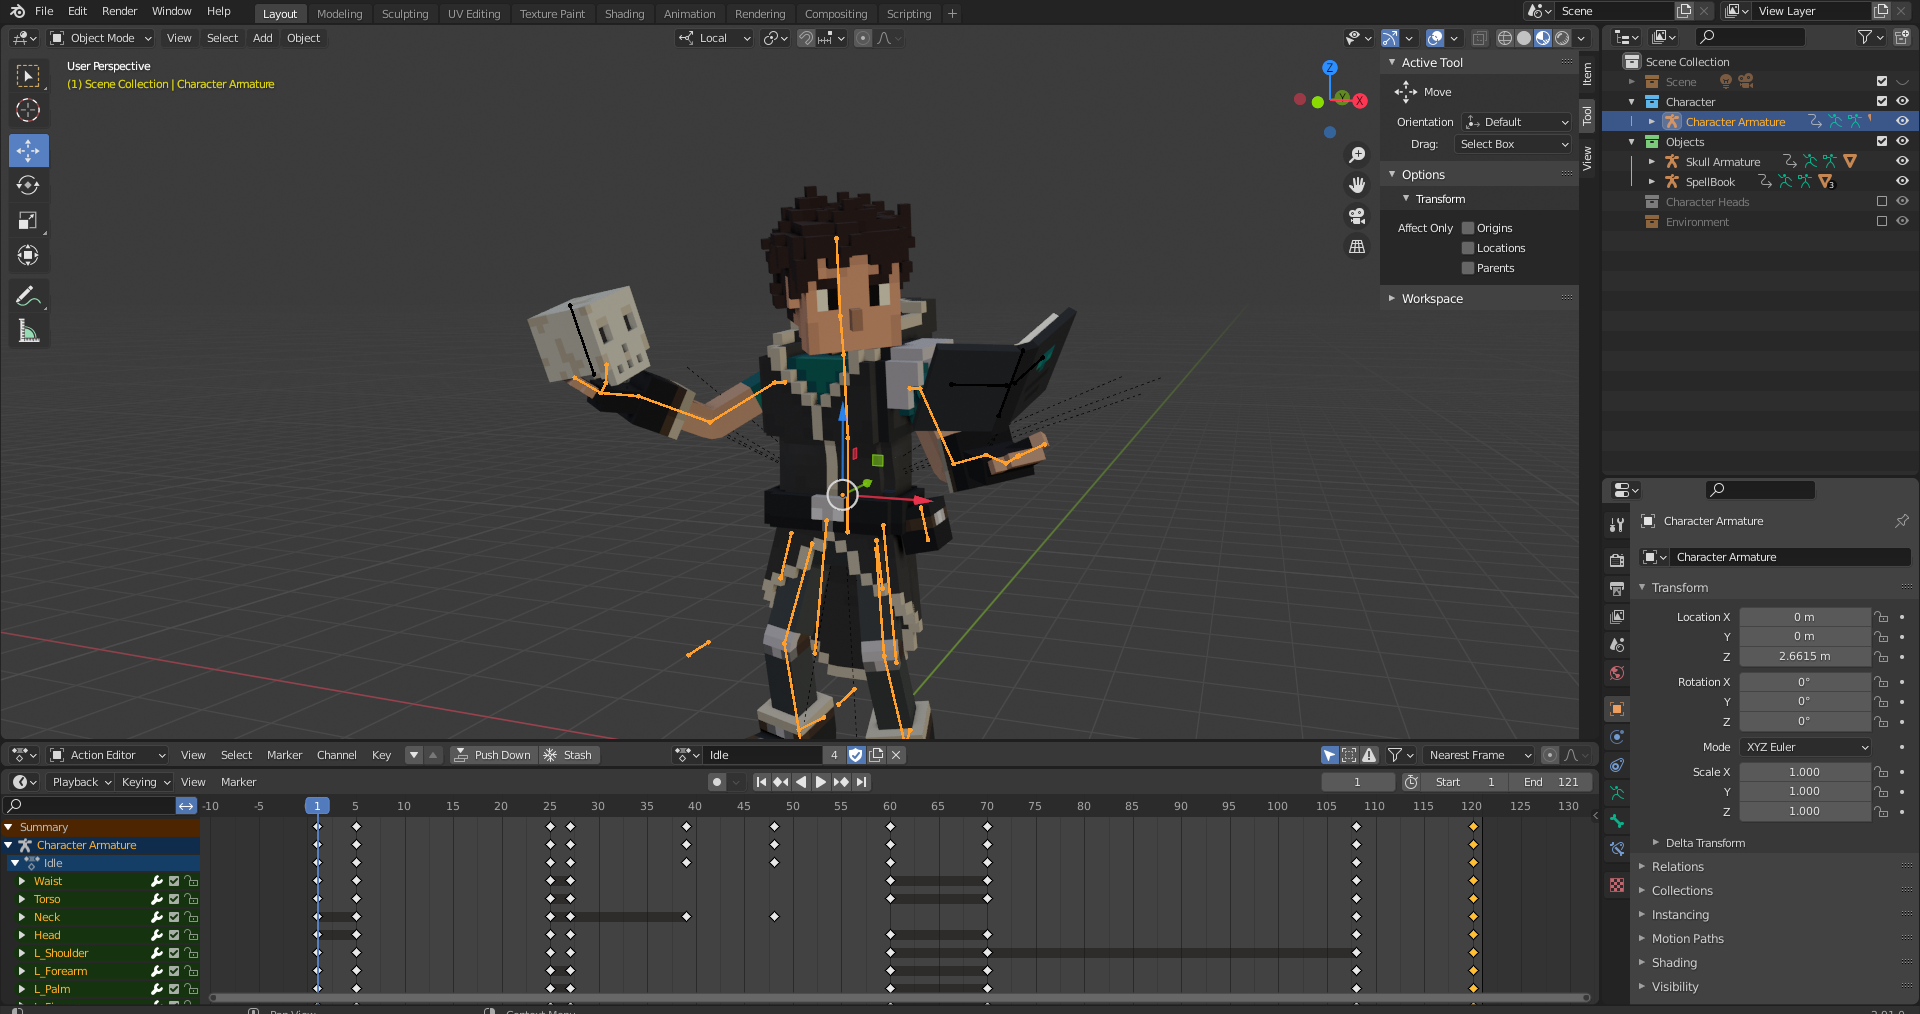Open the Local transform orientation dropdown
Viewport: 1920px width, 1014px height.
pos(714,38)
